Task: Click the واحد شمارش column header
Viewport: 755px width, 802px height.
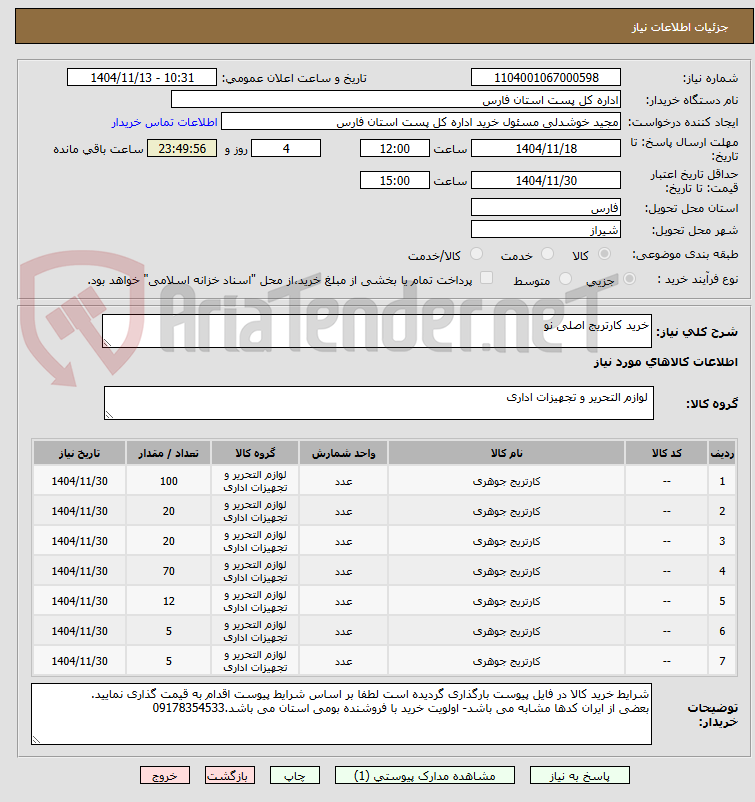Action: point(344,453)
